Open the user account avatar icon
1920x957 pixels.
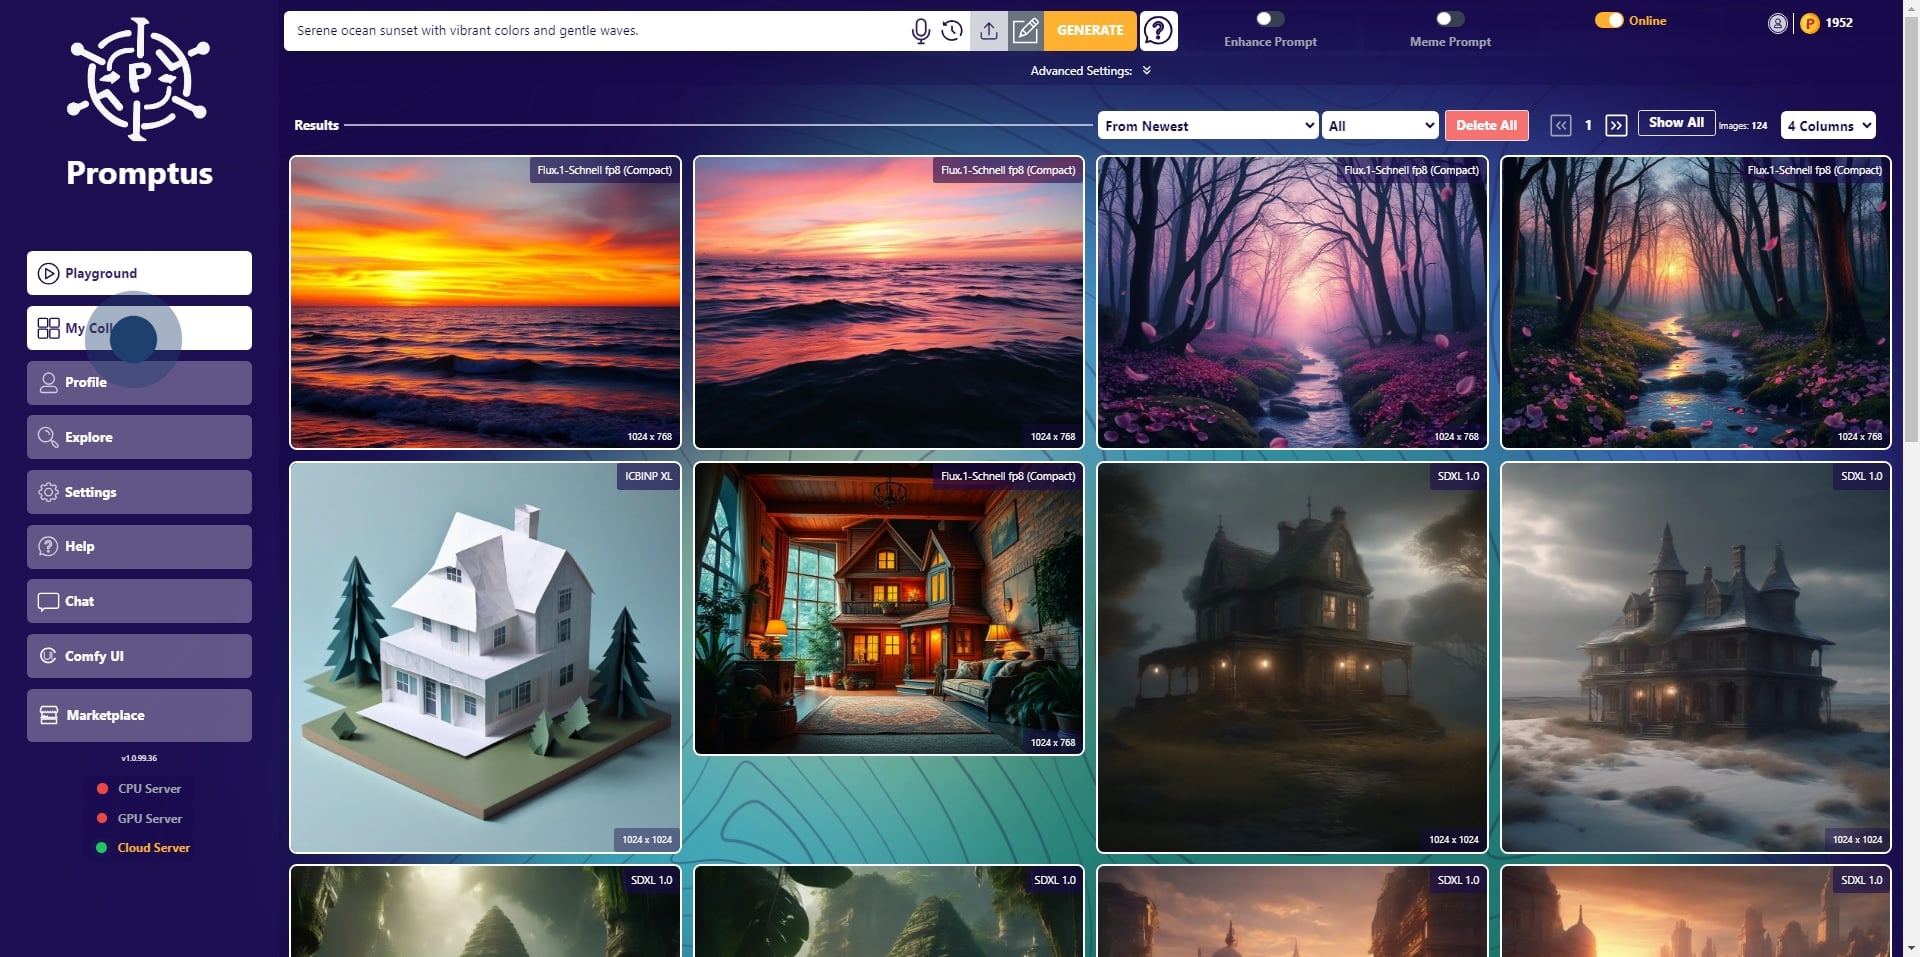coord(1778,23)
